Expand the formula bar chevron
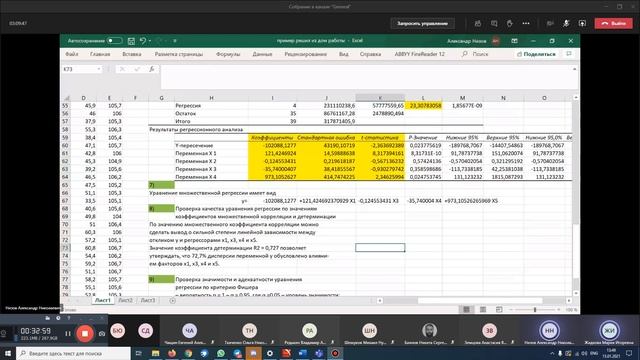This screenshot has width=640, height=360. click(574, 69)
